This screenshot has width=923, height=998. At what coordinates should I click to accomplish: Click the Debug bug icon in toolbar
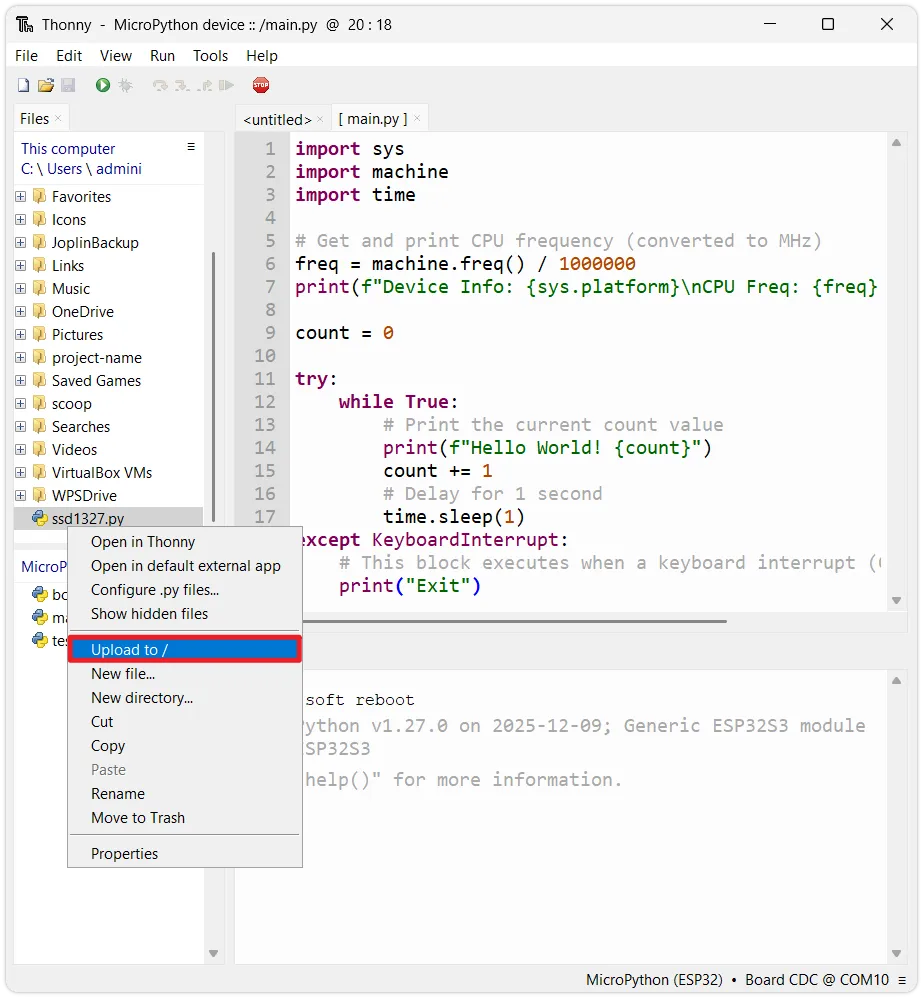click(125, 86)
